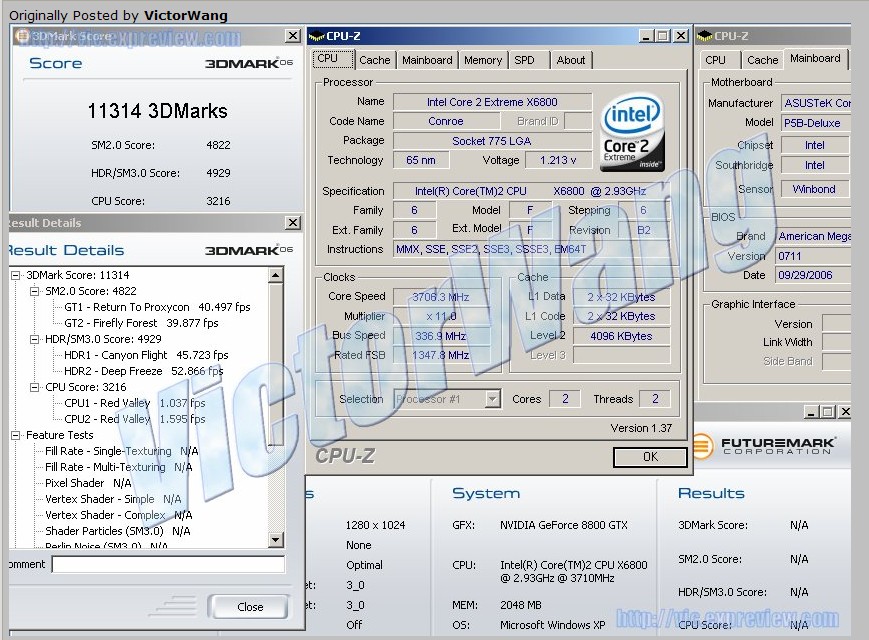The width and height of the screenshot is (869, 640).
Task: Click the motherboard Model value P5B-Deluxe
Action: (815, 123)
